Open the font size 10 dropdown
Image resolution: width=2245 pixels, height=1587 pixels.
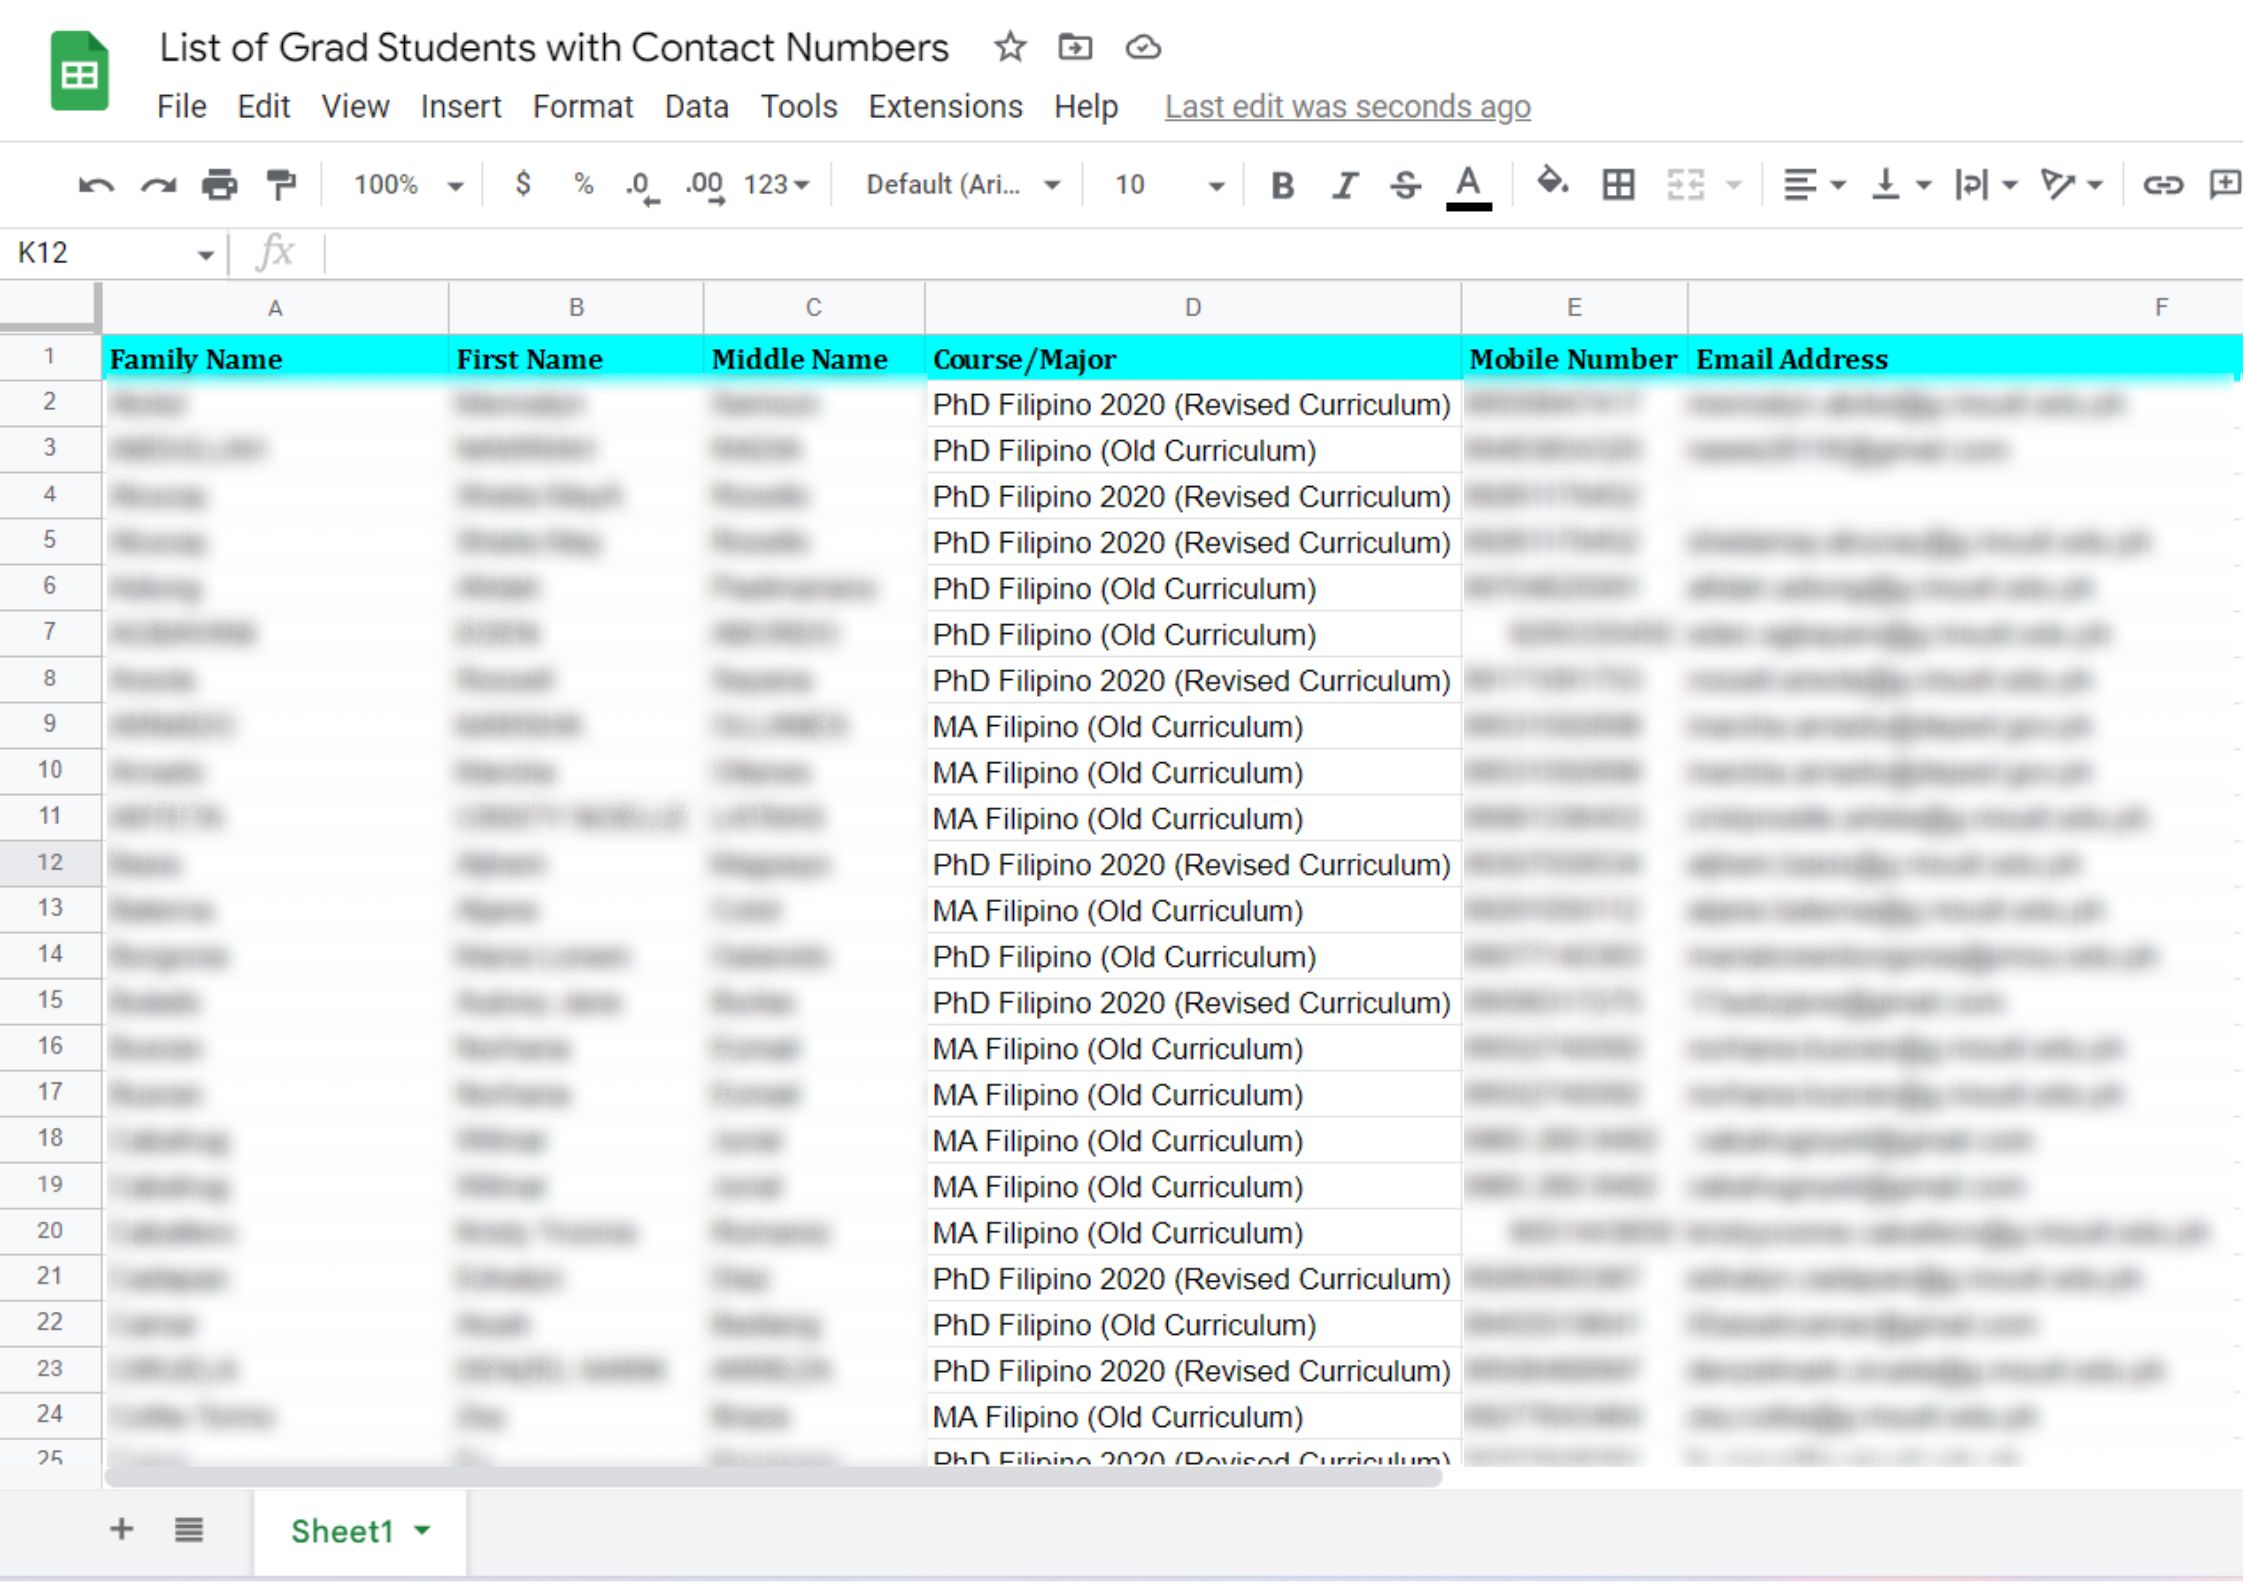tap(1168, 185)
